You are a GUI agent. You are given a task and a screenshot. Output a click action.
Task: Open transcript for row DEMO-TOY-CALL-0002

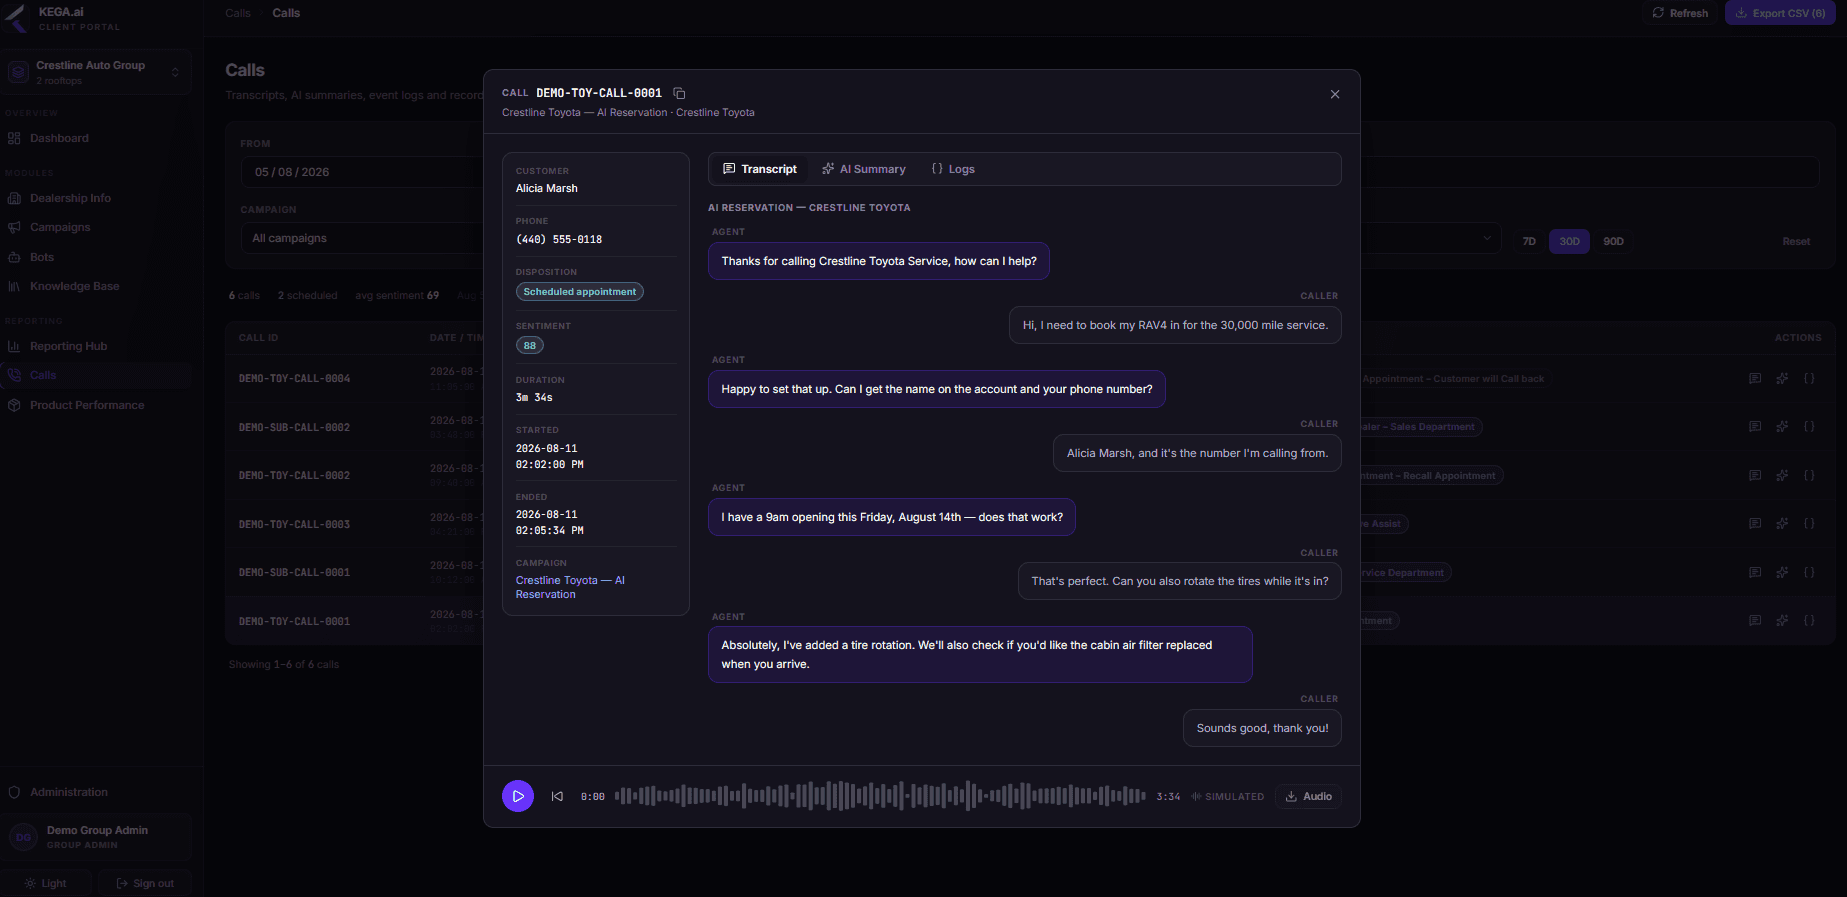click(x=1755, y=476)
